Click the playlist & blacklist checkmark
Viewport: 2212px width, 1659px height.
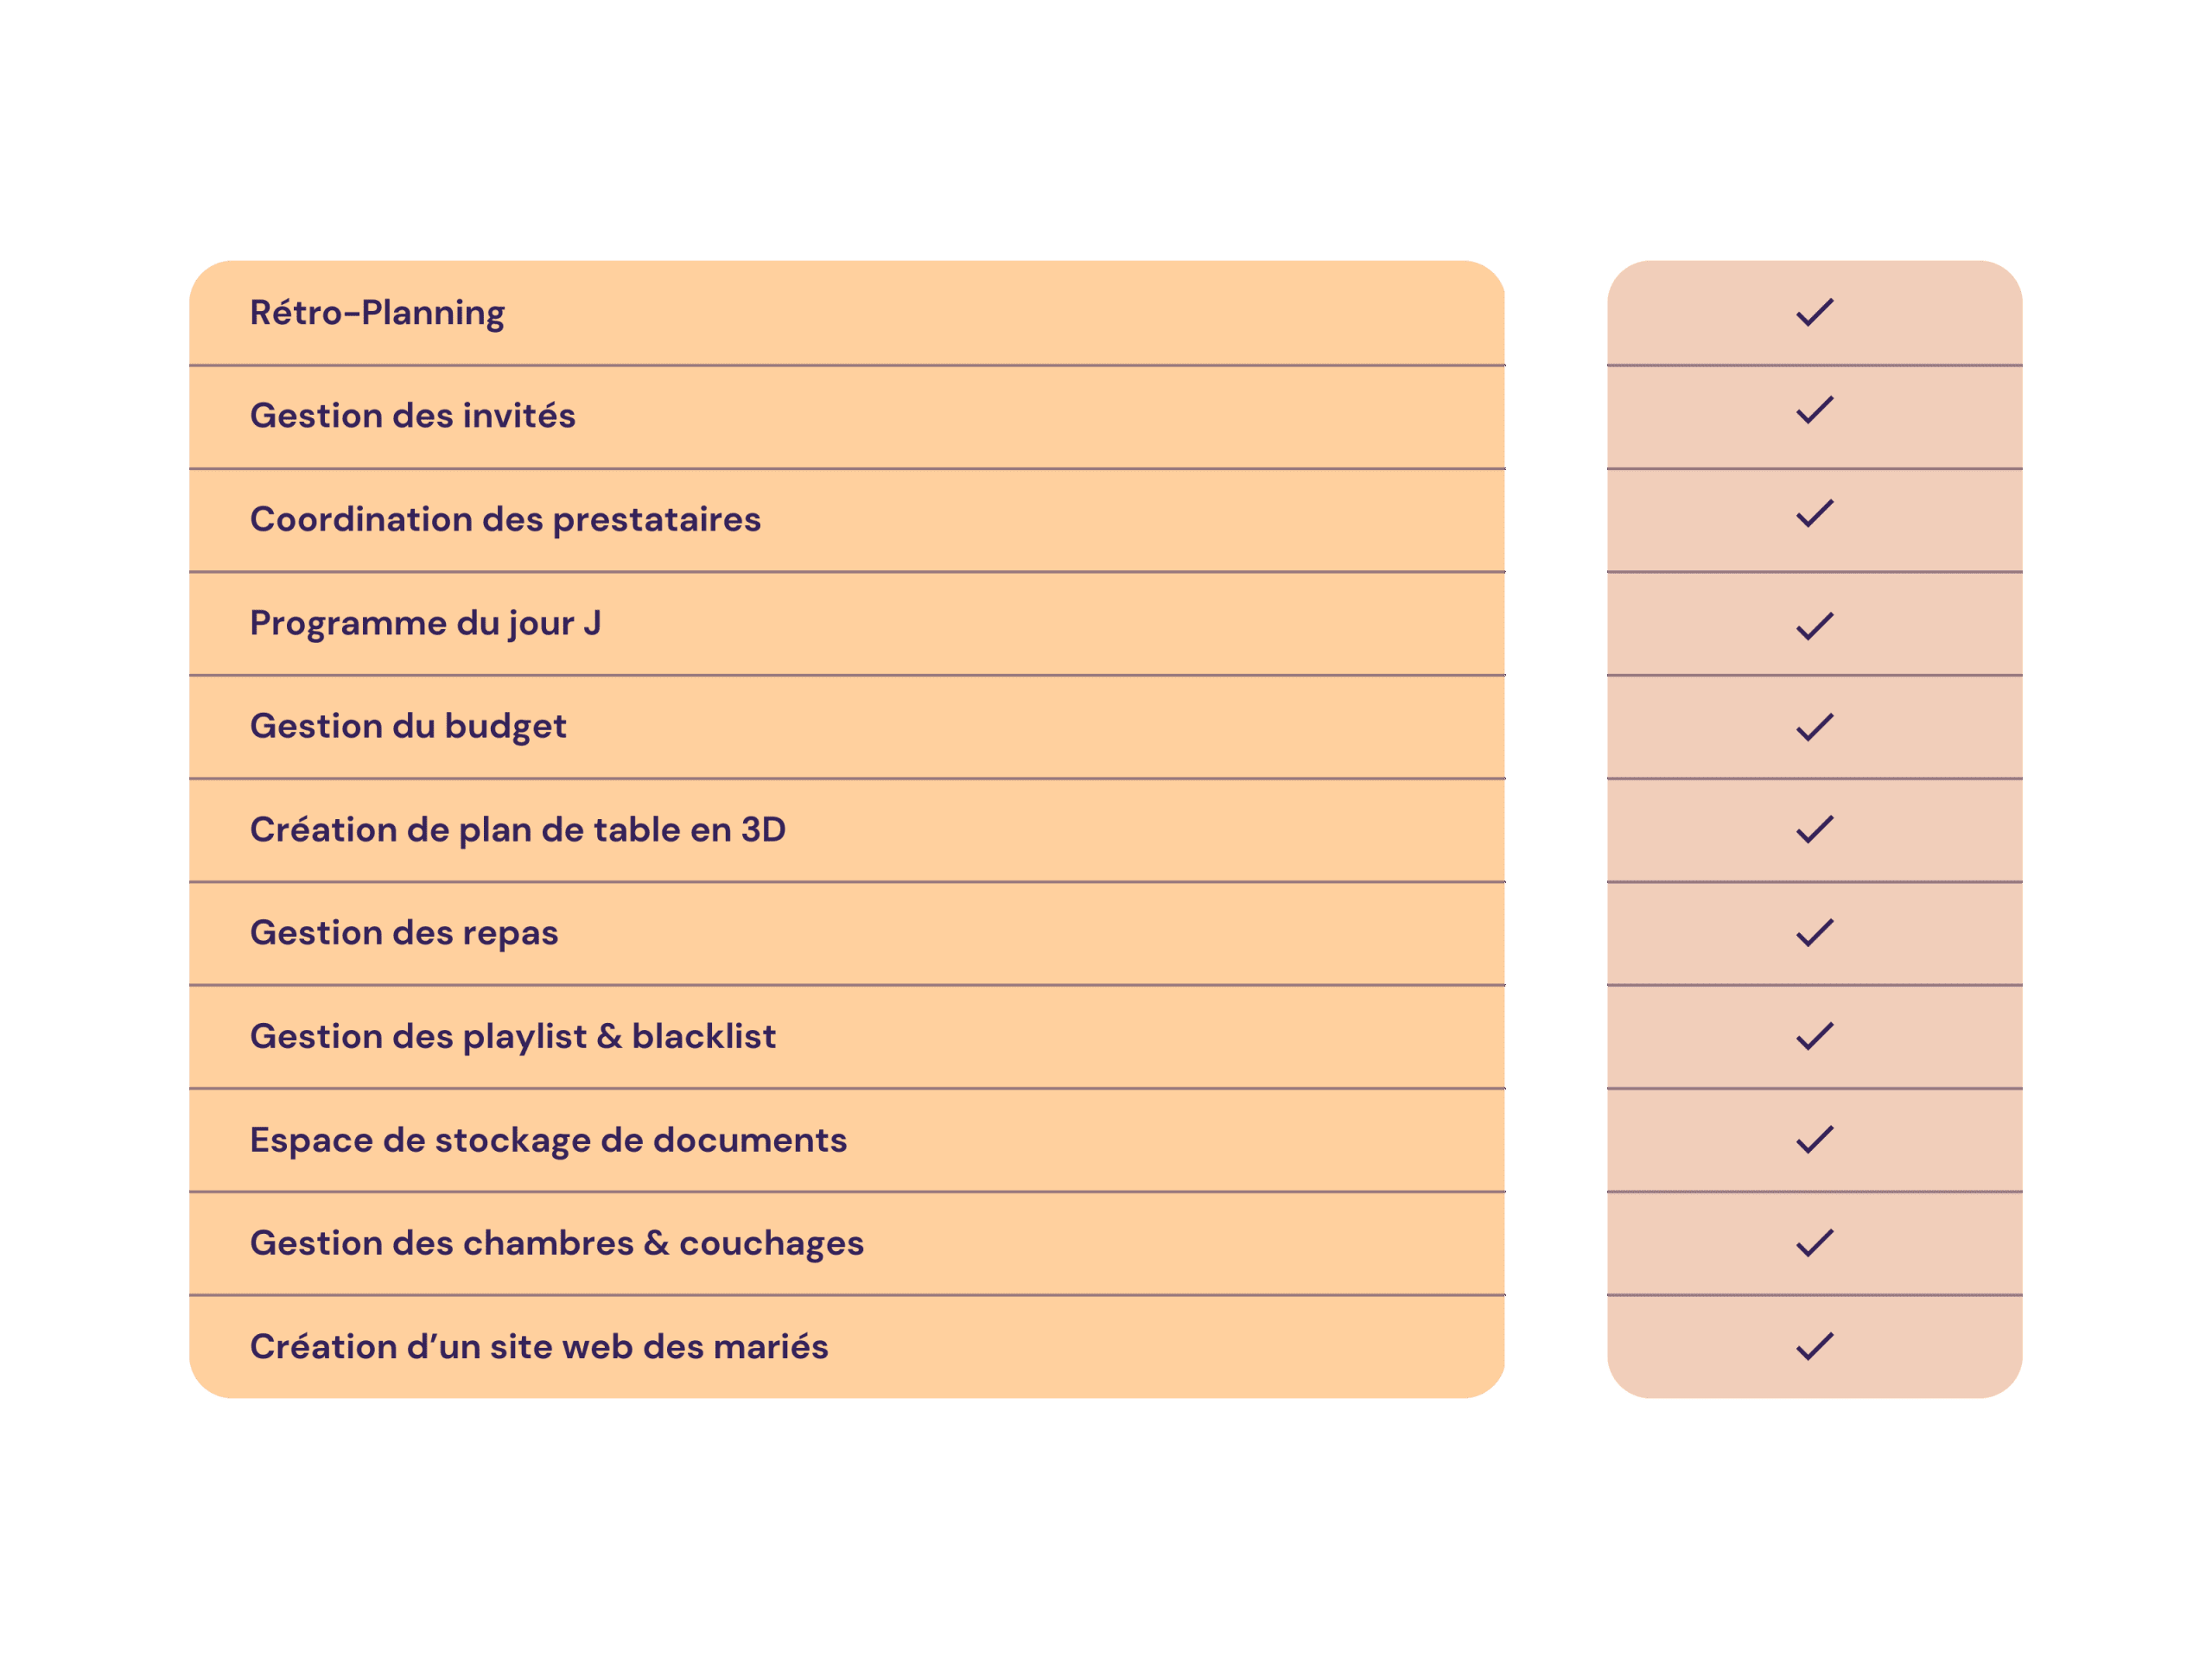point(1814,1036)
